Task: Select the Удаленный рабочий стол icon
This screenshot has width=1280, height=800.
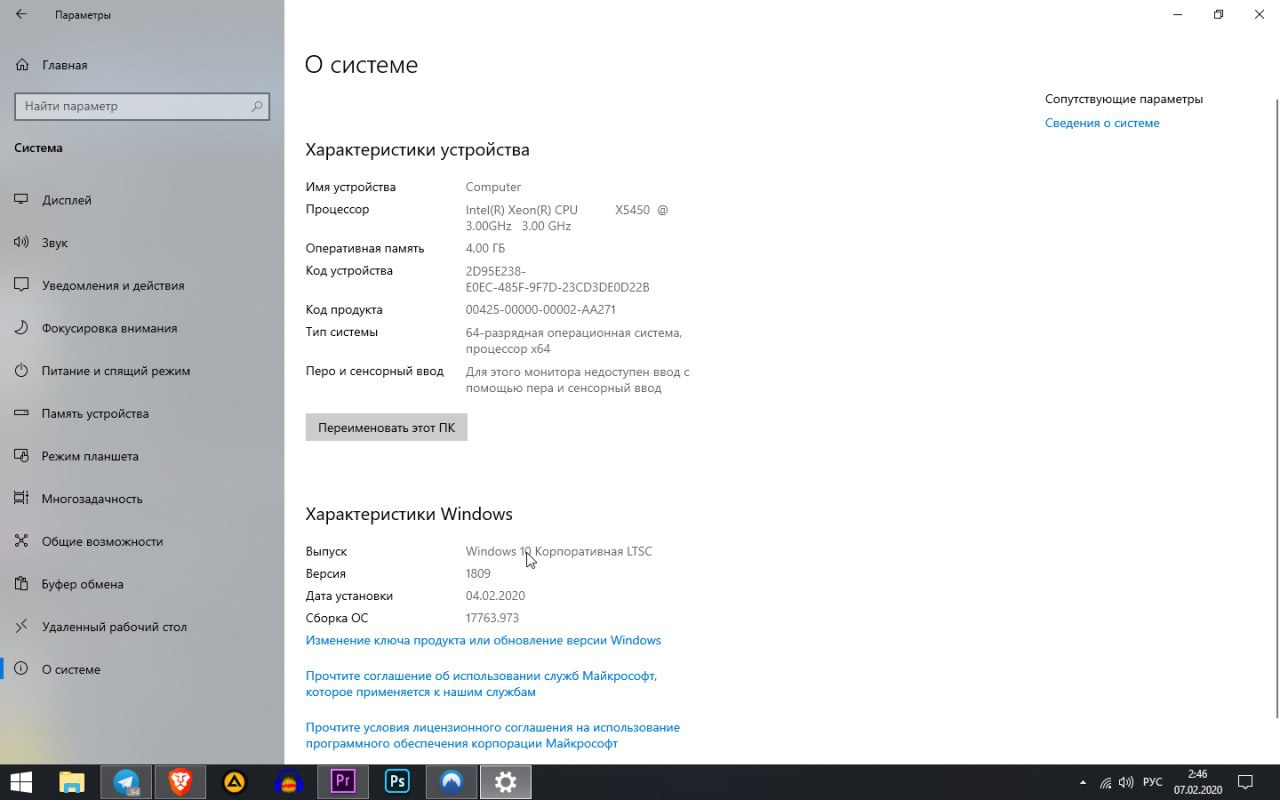Action: coord(21,627)
